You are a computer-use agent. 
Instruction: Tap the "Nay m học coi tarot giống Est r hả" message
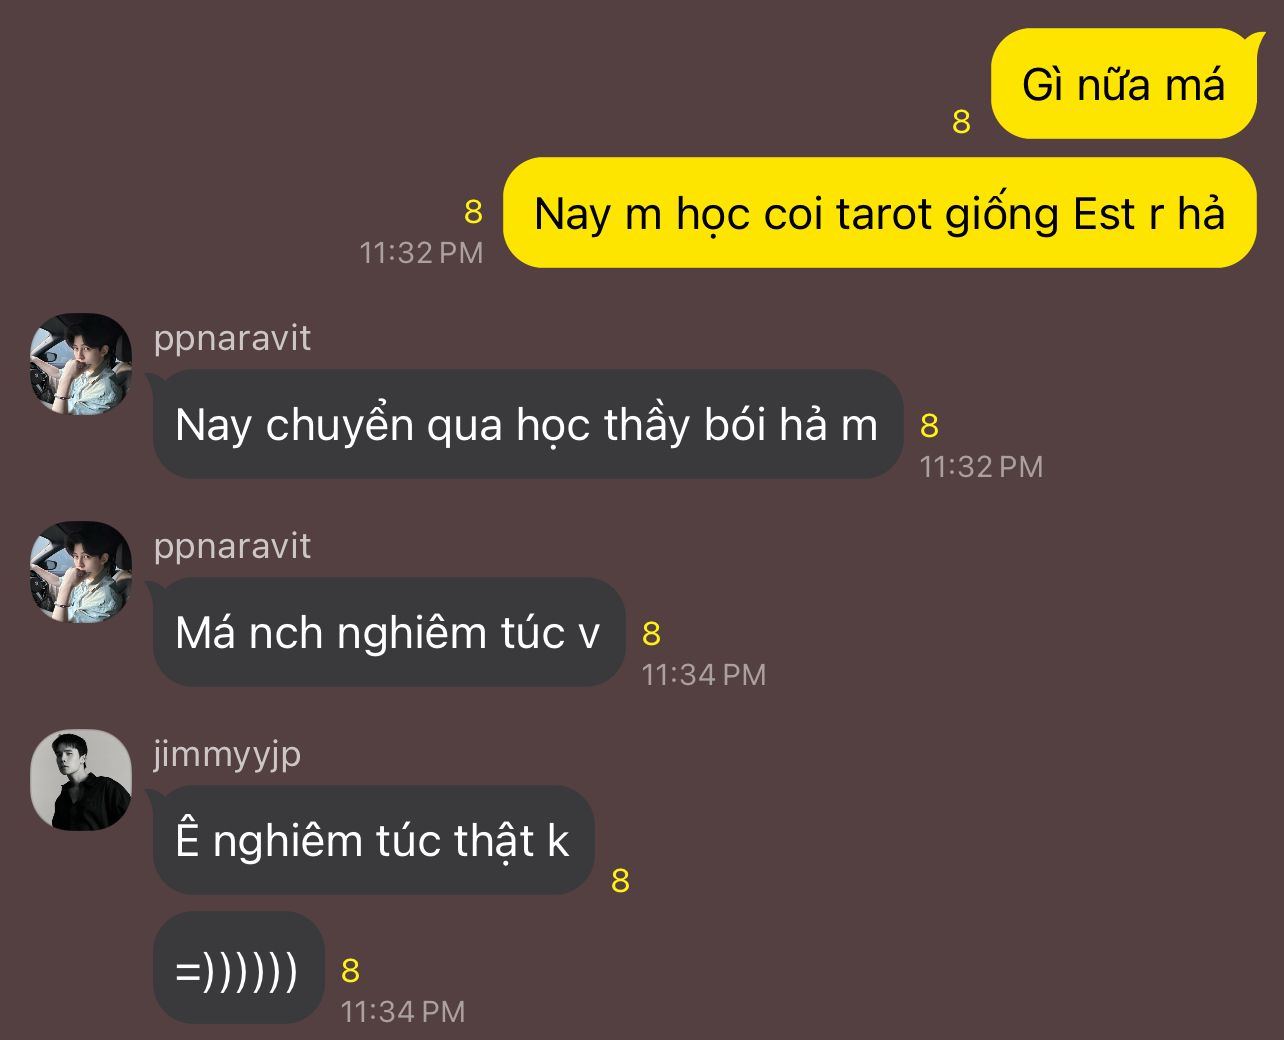click(880, 213)
